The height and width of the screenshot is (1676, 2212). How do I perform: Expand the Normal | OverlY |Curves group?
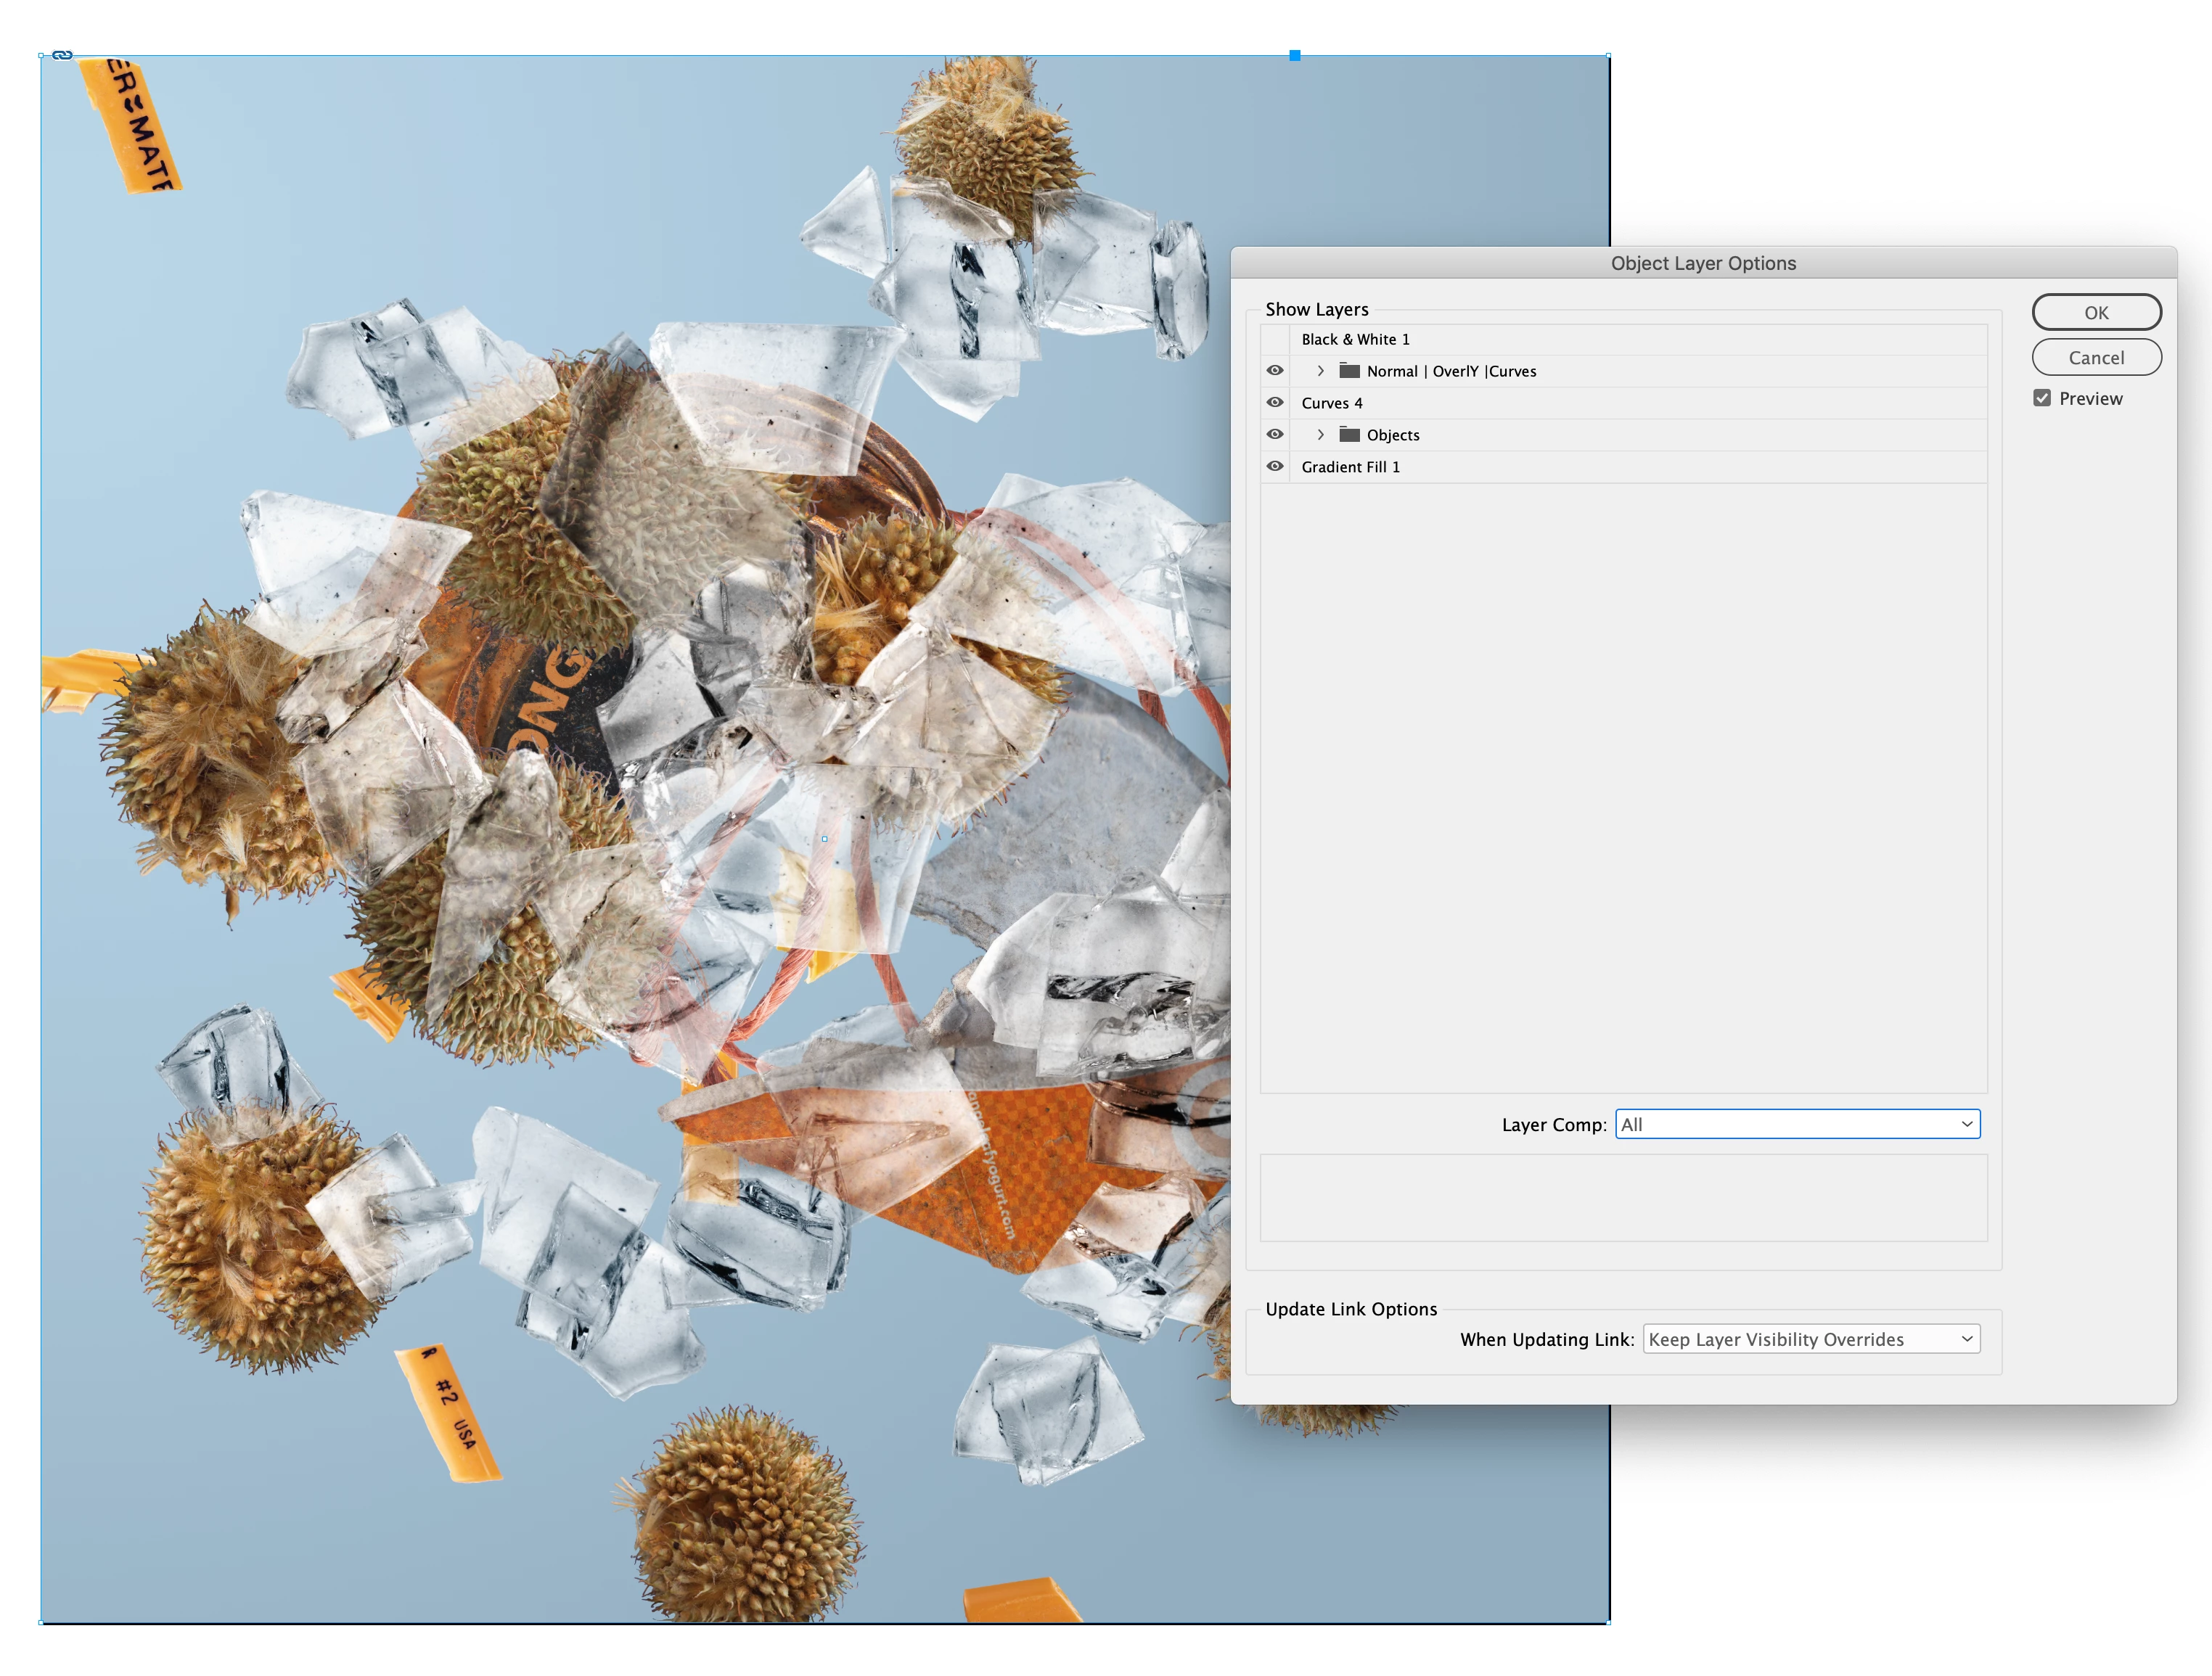click(1320, 371)
